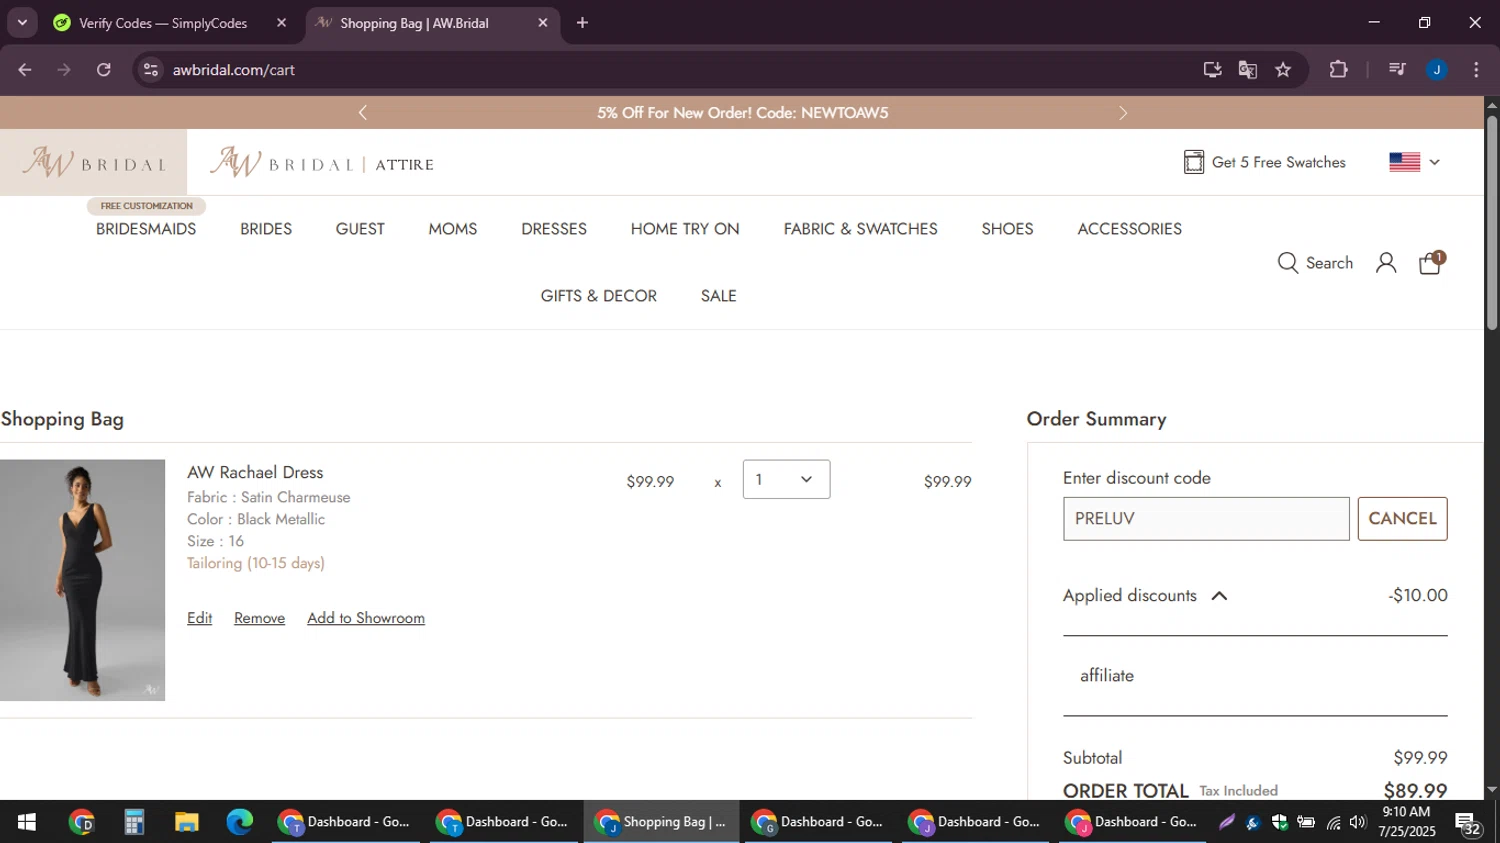Open the Calculator app in the taskbar
Image resolution: width=1500 pixels, height=843 pixels.
[134, 822]
